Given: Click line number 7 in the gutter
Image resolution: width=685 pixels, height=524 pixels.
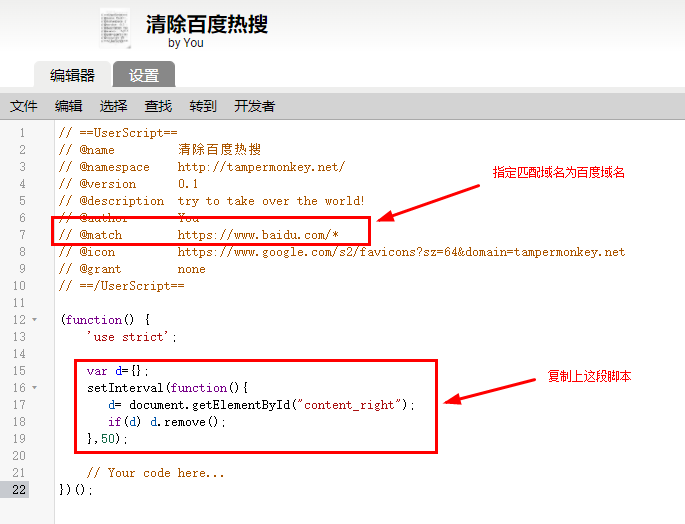Looking at the screenshot, I should (22, 235).
